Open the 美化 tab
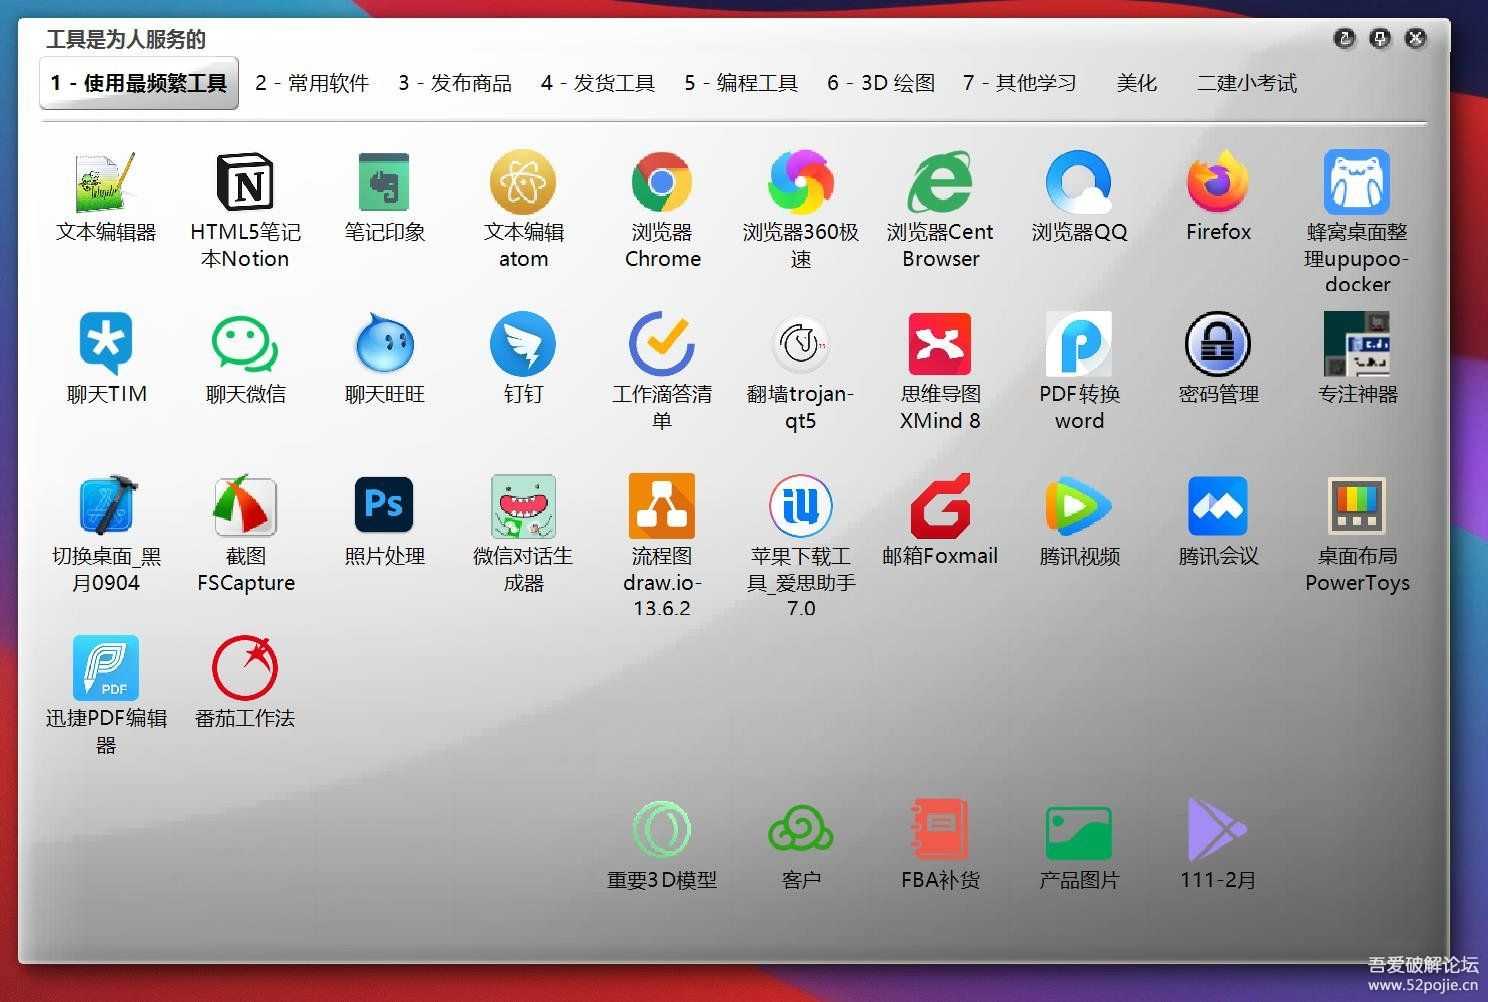The image size is (1488, 1002). [x=1137, y=83]
